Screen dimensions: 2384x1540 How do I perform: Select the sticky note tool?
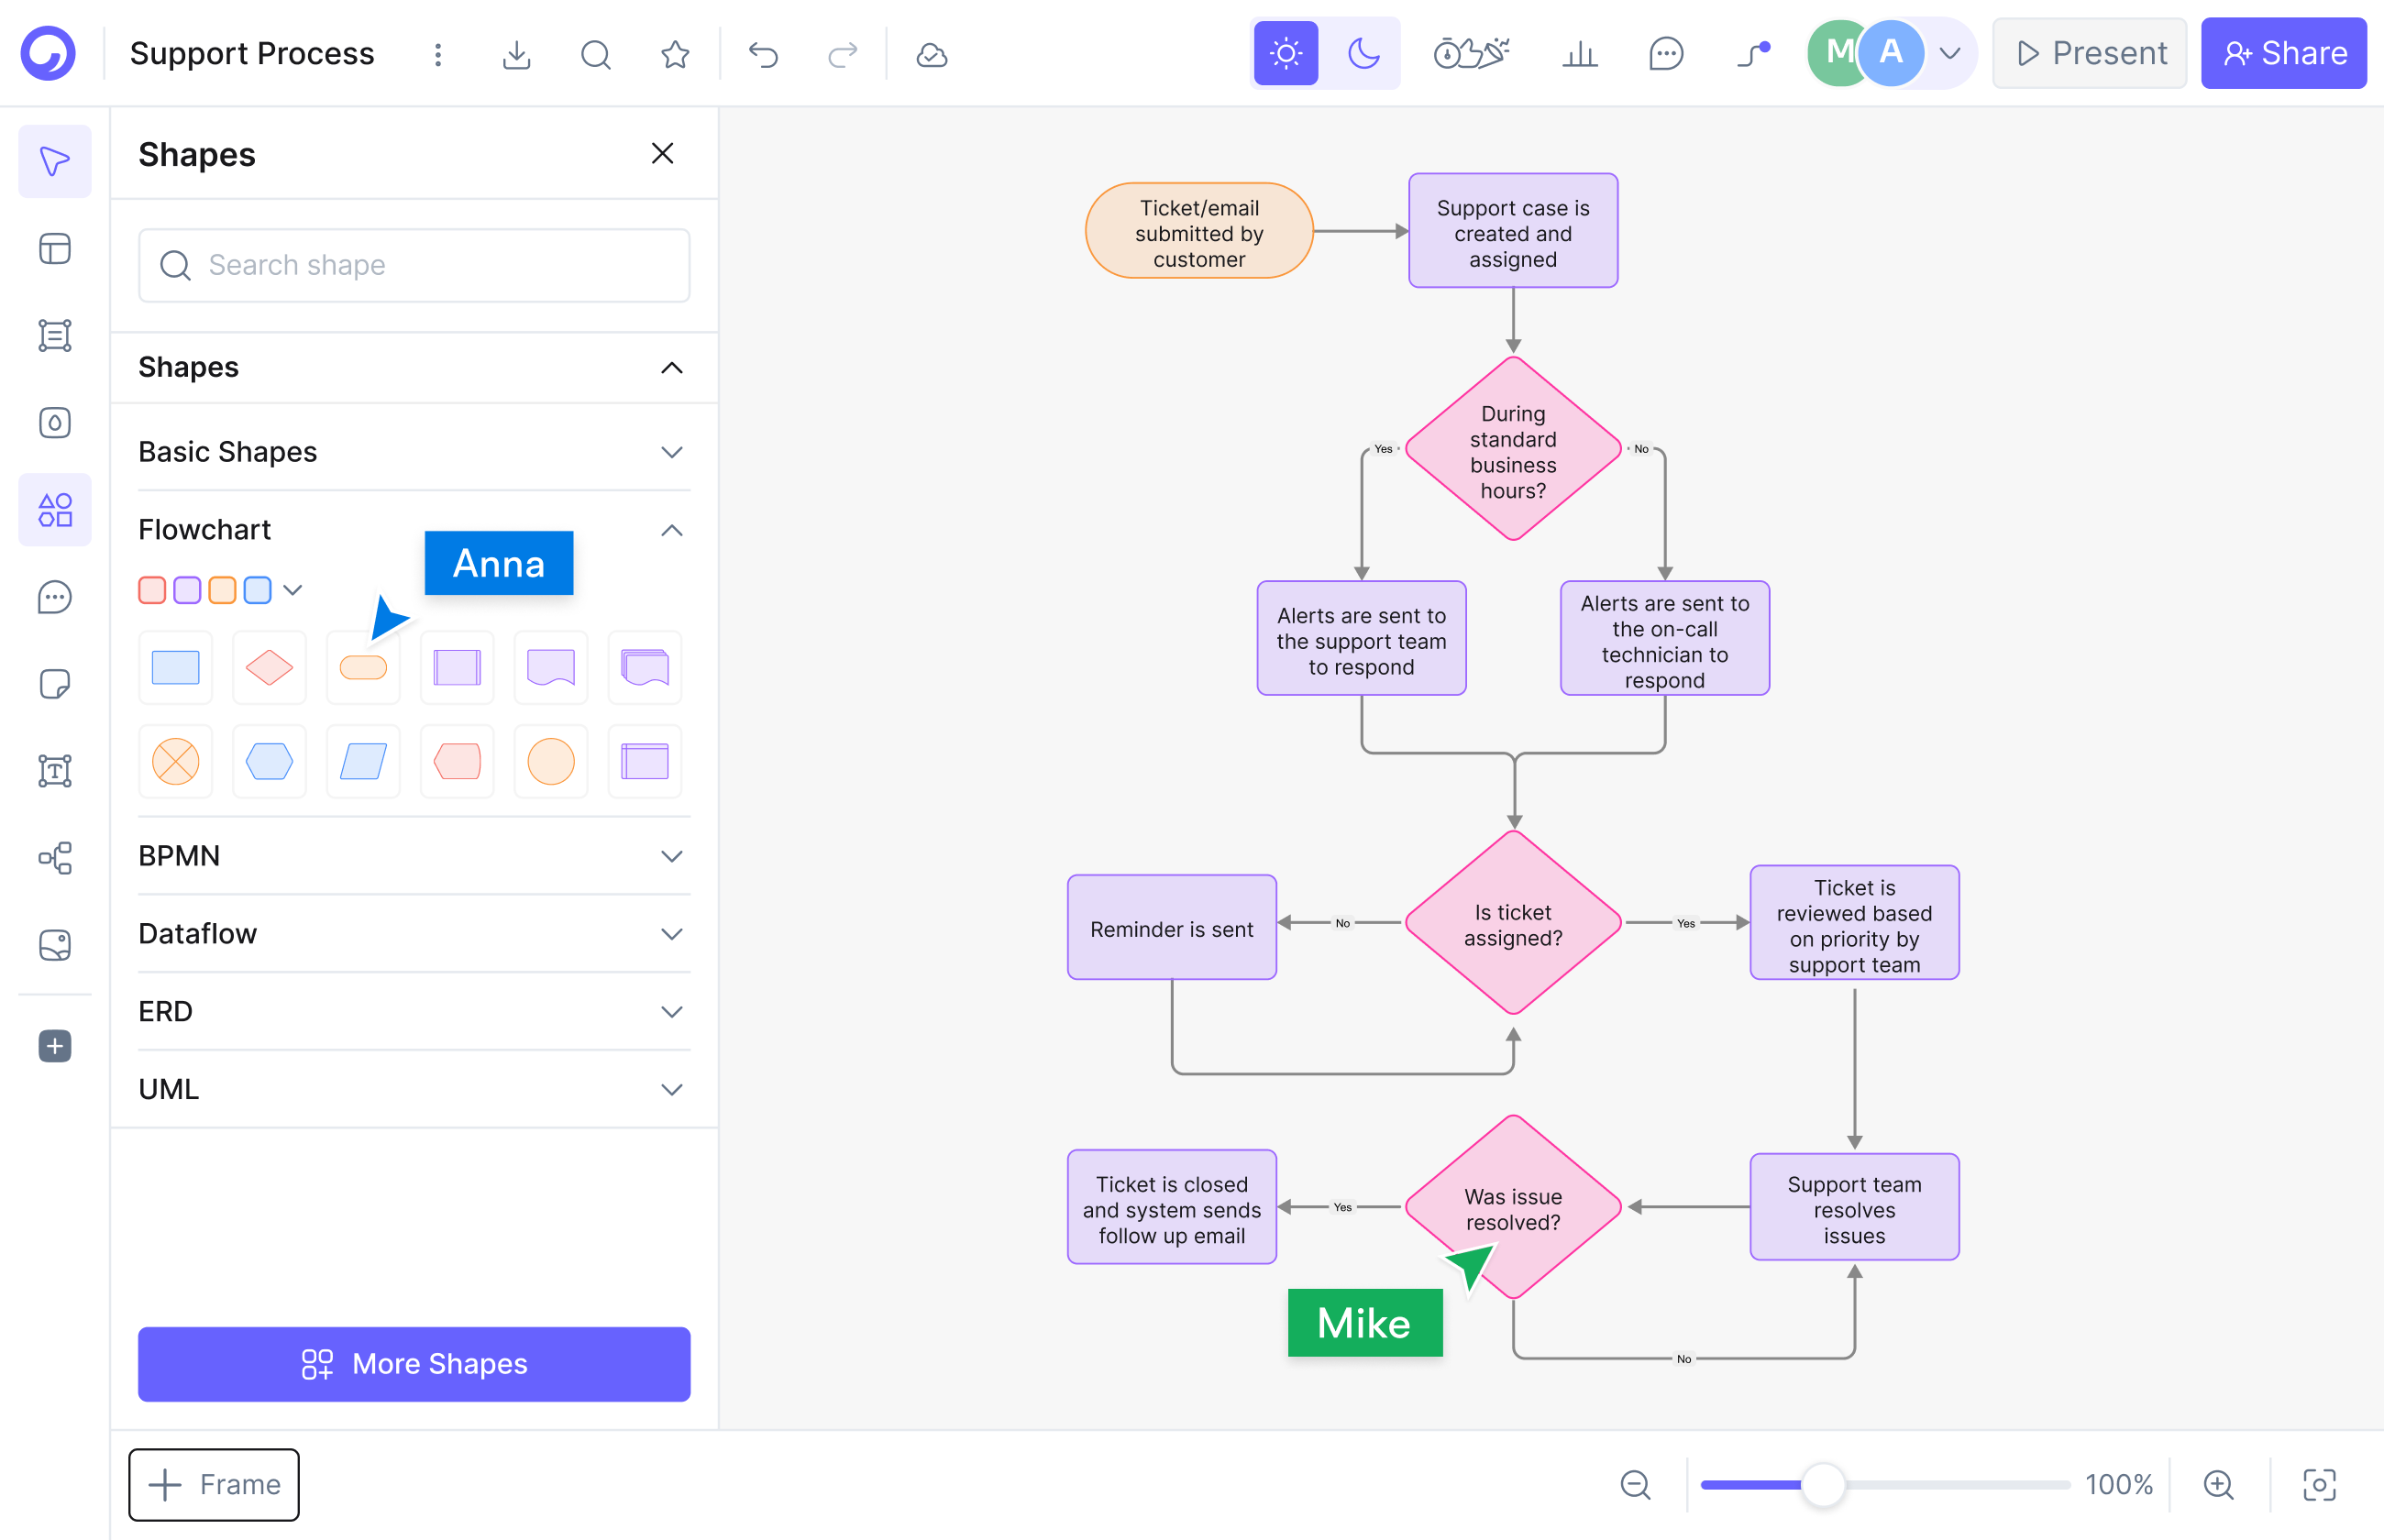[x=55, y=684]
